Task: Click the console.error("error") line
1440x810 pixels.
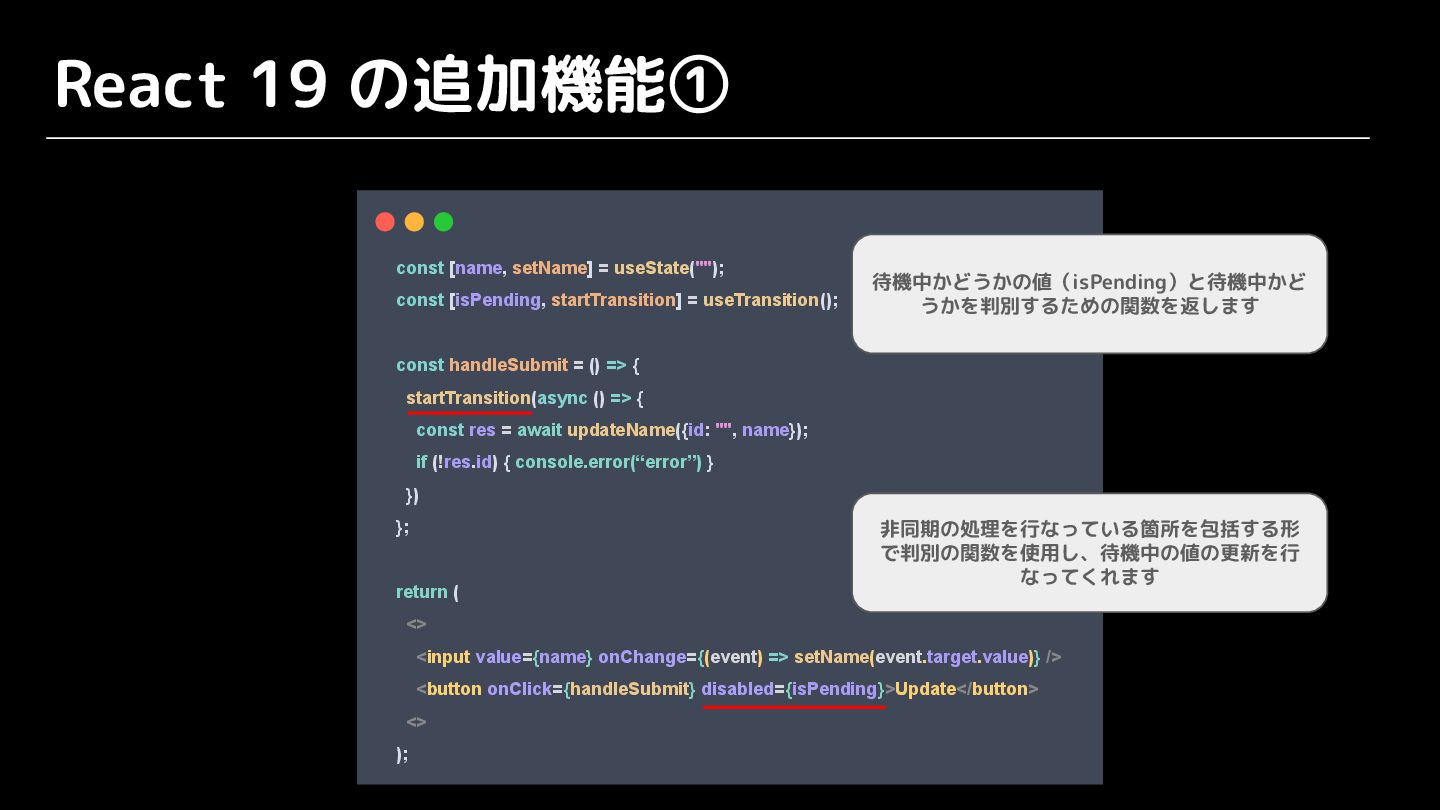Action: click(565, 462)
